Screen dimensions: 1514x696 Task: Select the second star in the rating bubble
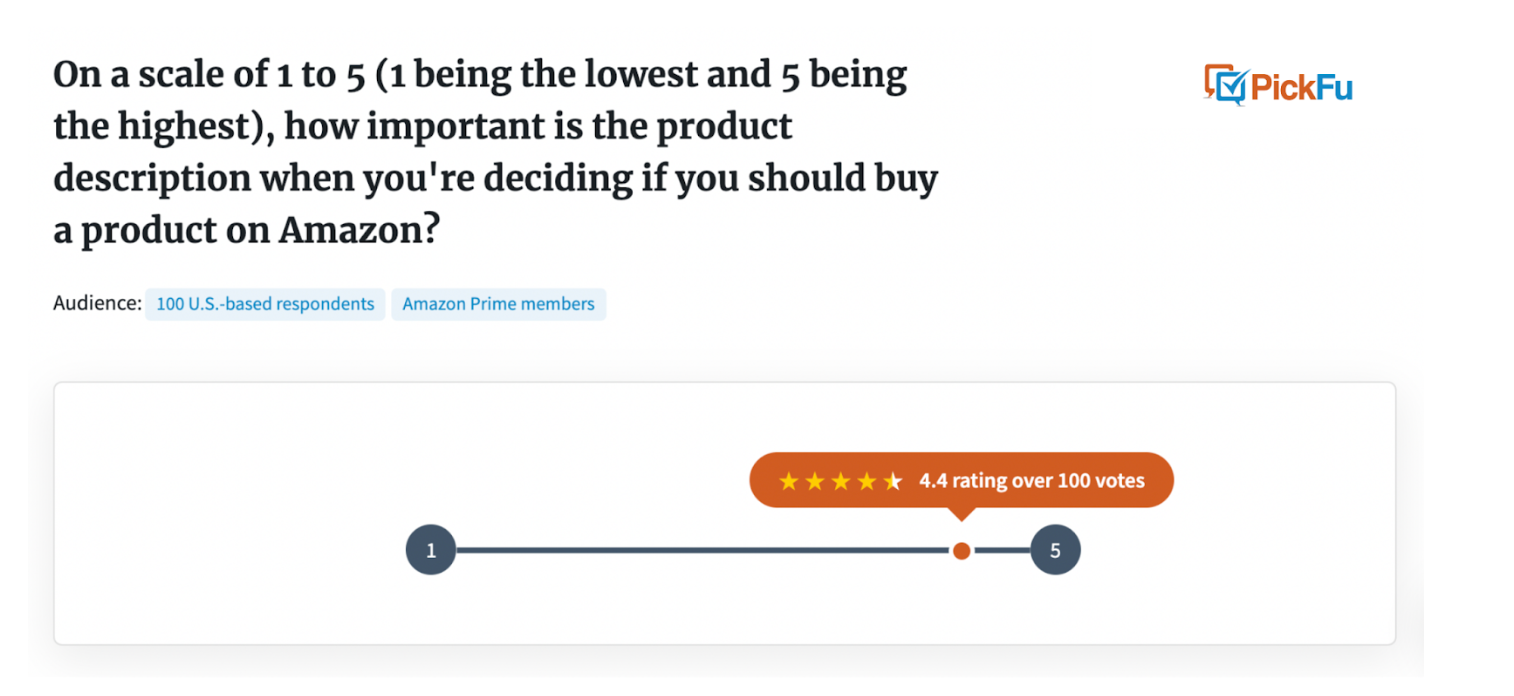(x=815, y=481)
